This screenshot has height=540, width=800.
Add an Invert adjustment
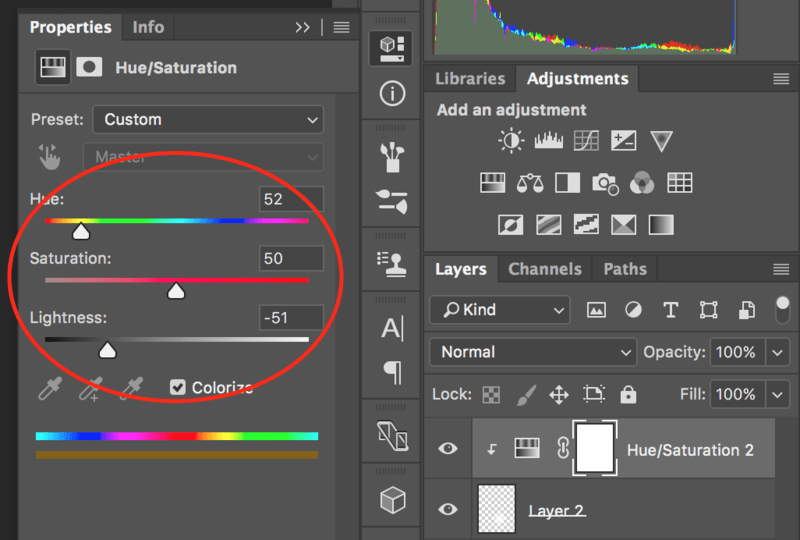click(511, 225)
